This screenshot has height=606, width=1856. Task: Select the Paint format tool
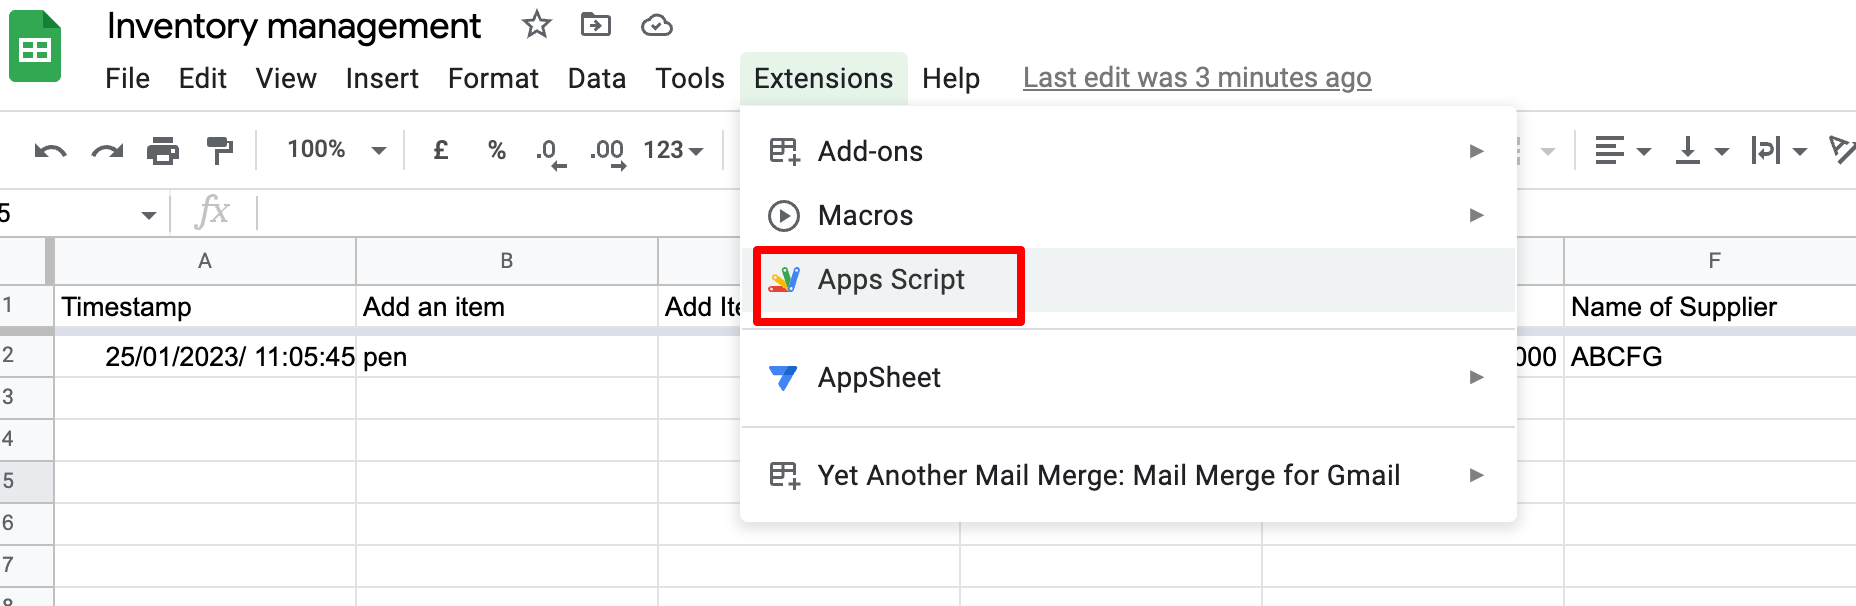click(219, 151)
